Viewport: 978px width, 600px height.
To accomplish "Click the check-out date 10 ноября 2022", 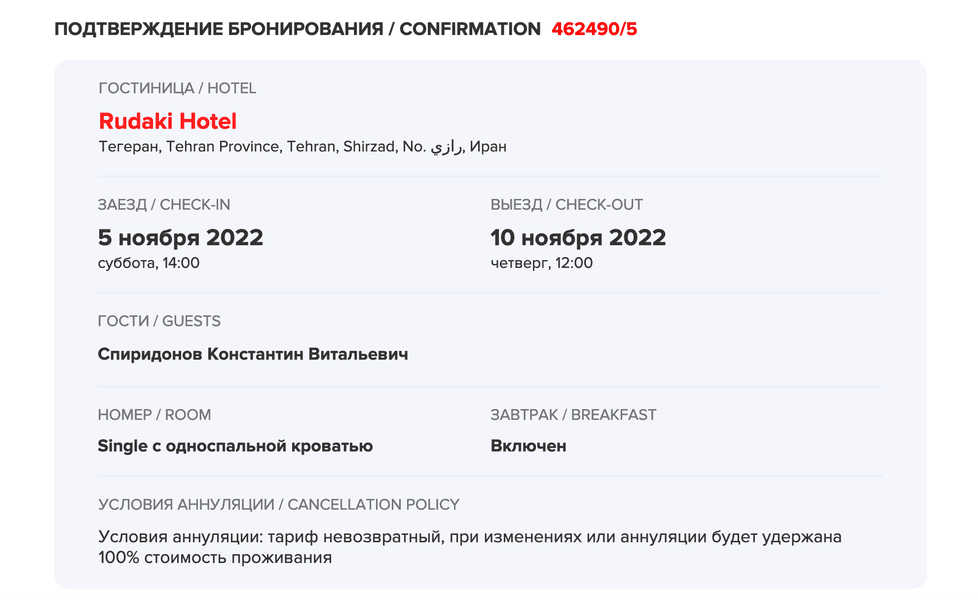I will coord(578,238).
